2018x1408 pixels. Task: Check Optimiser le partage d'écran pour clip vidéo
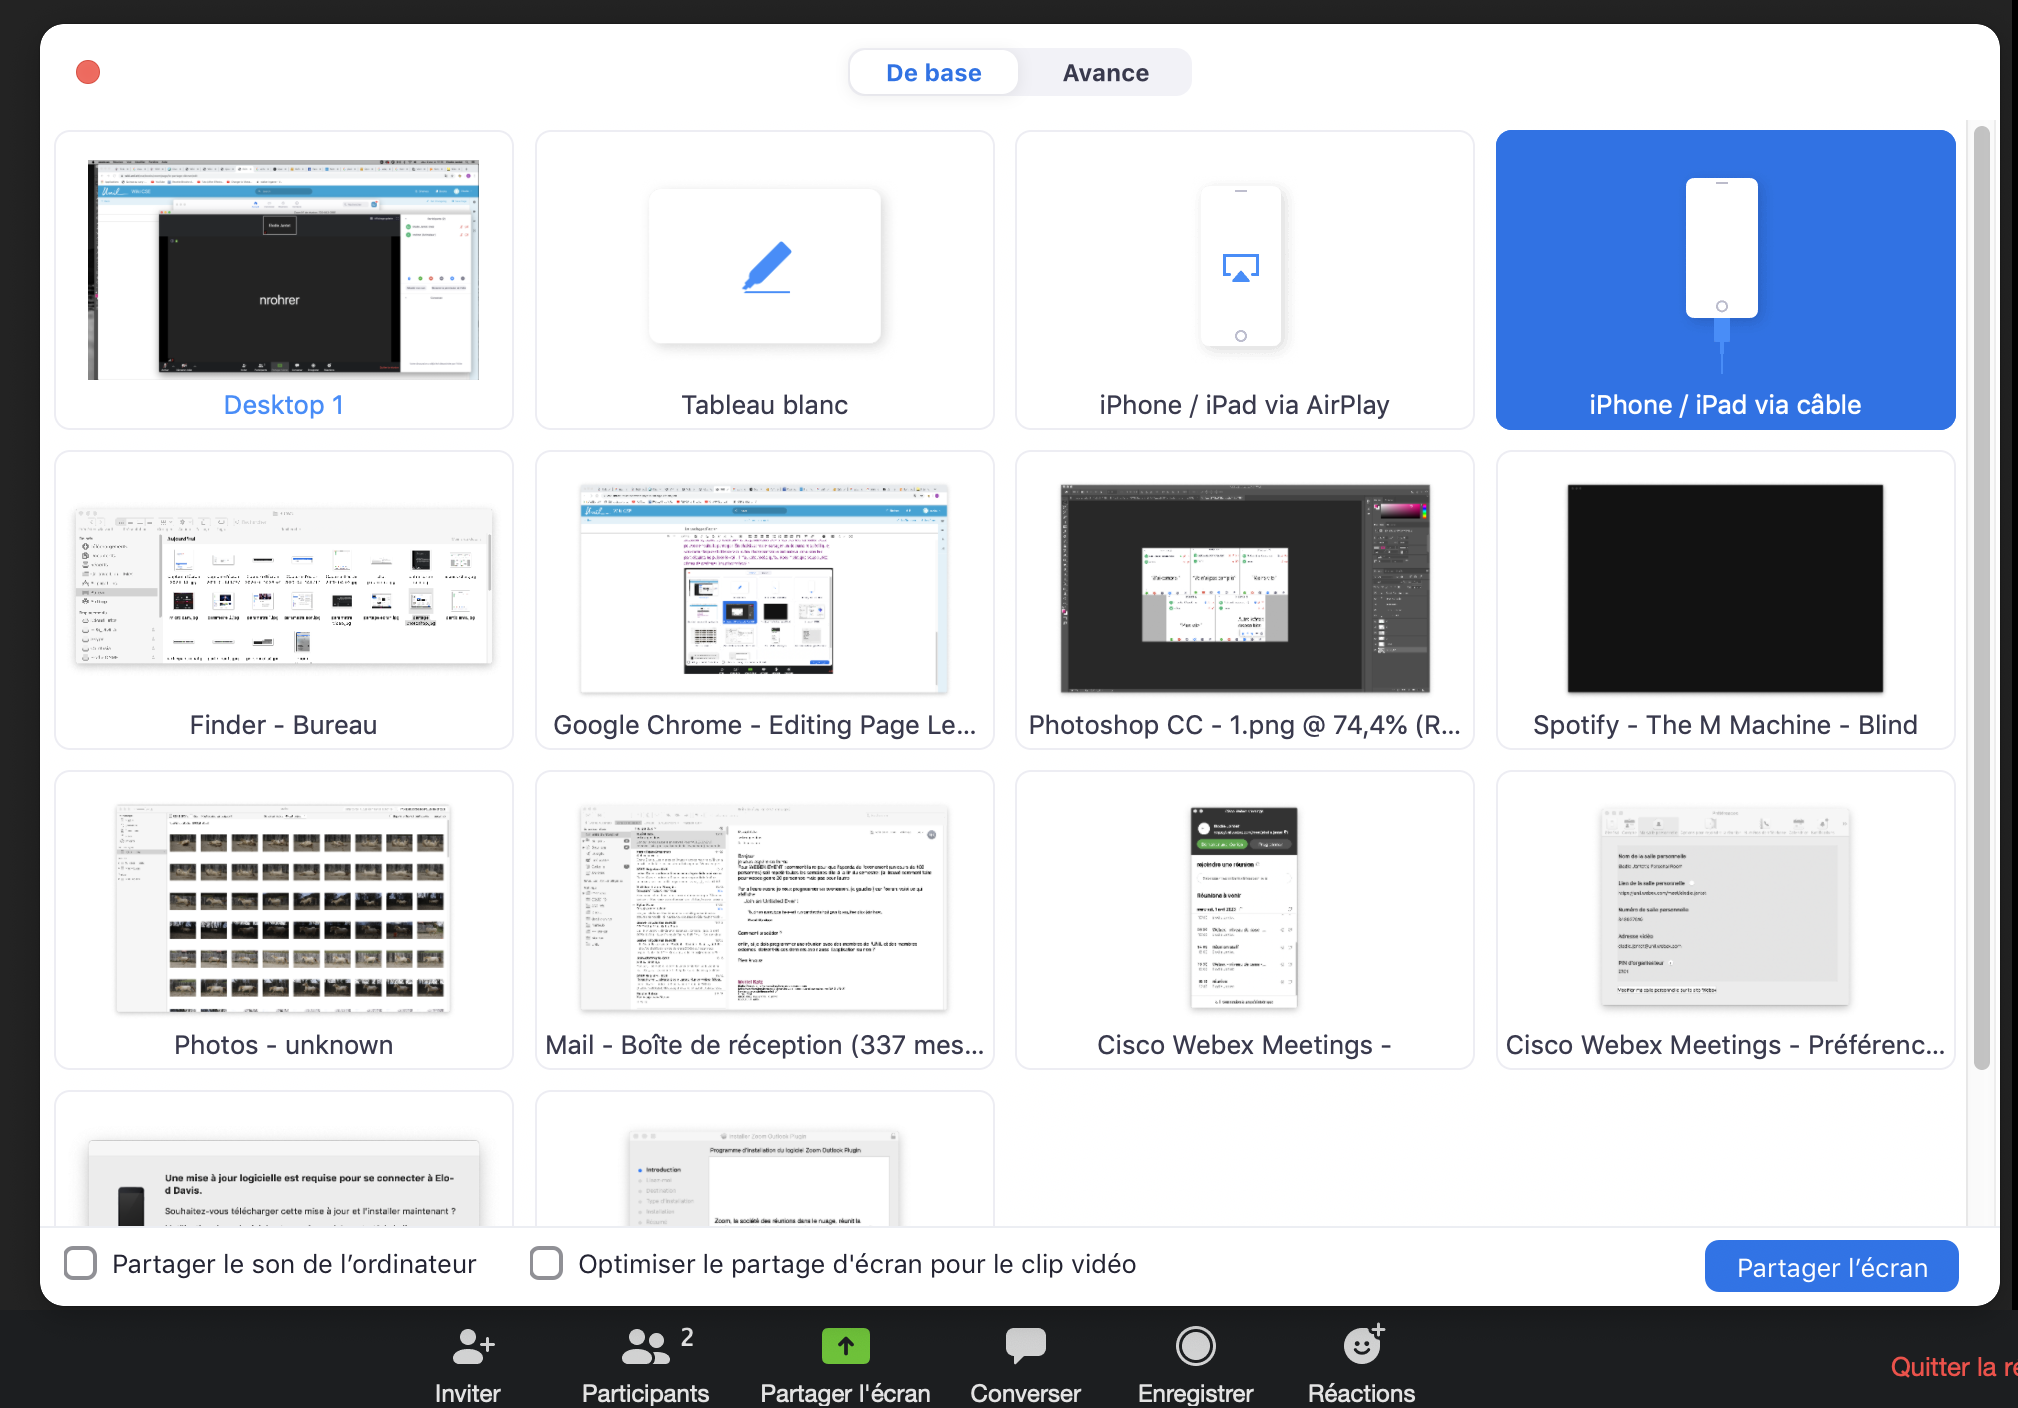546,1263
